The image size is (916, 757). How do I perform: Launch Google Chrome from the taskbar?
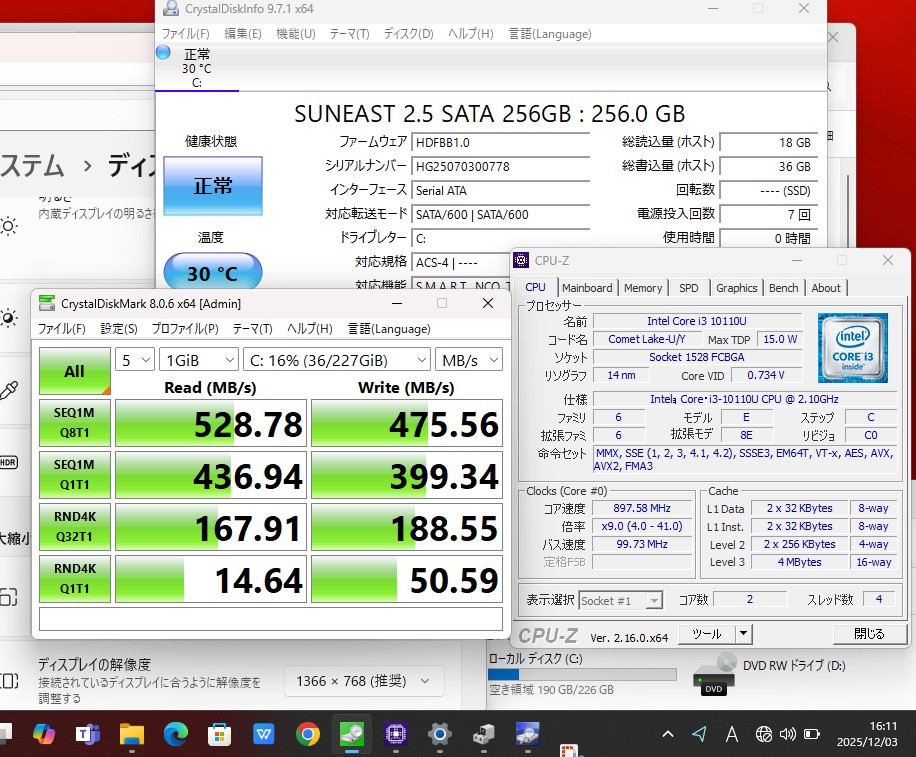tap(308, 734)
